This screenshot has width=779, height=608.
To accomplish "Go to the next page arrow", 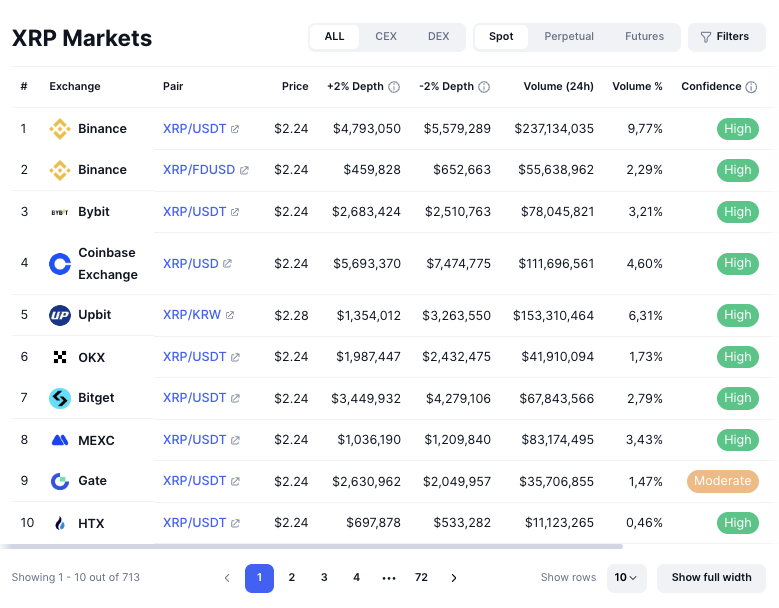I will point(454,578).
